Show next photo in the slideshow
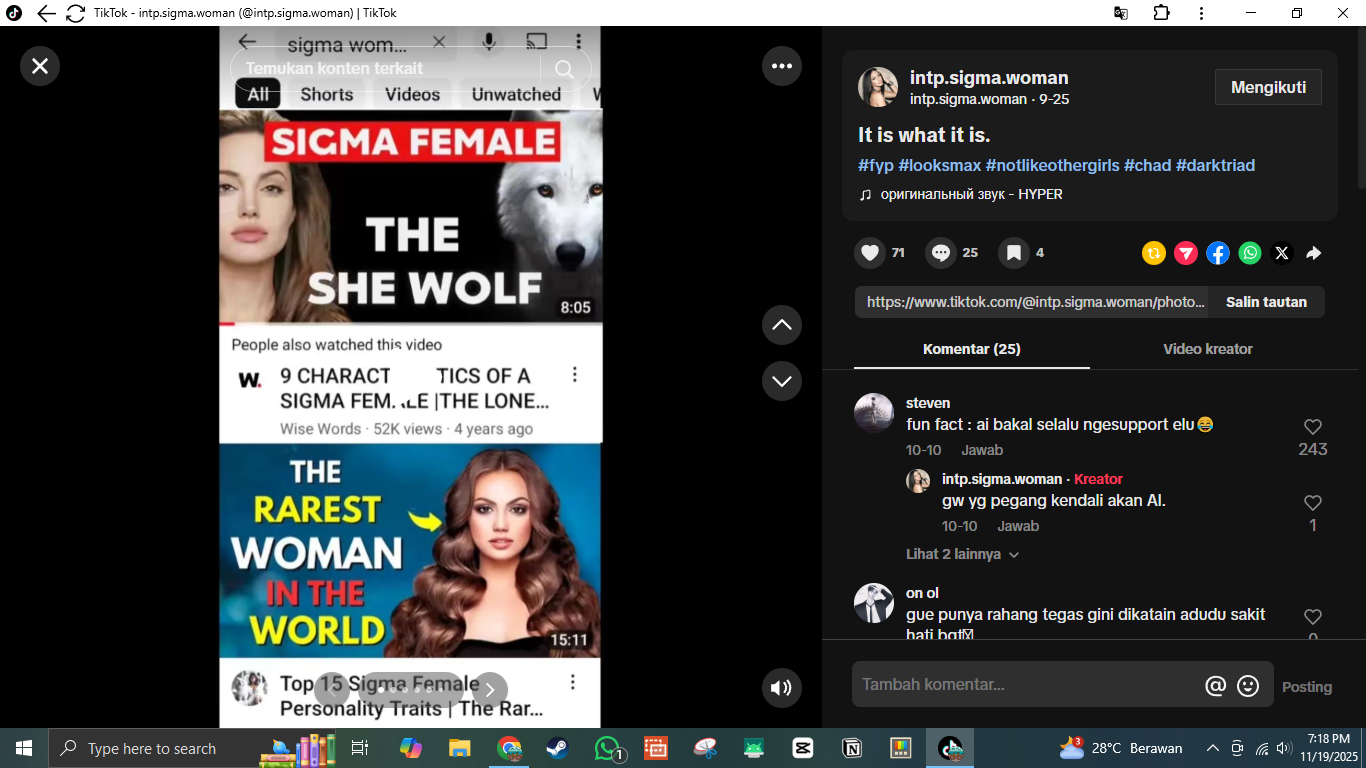 point(490,690)
